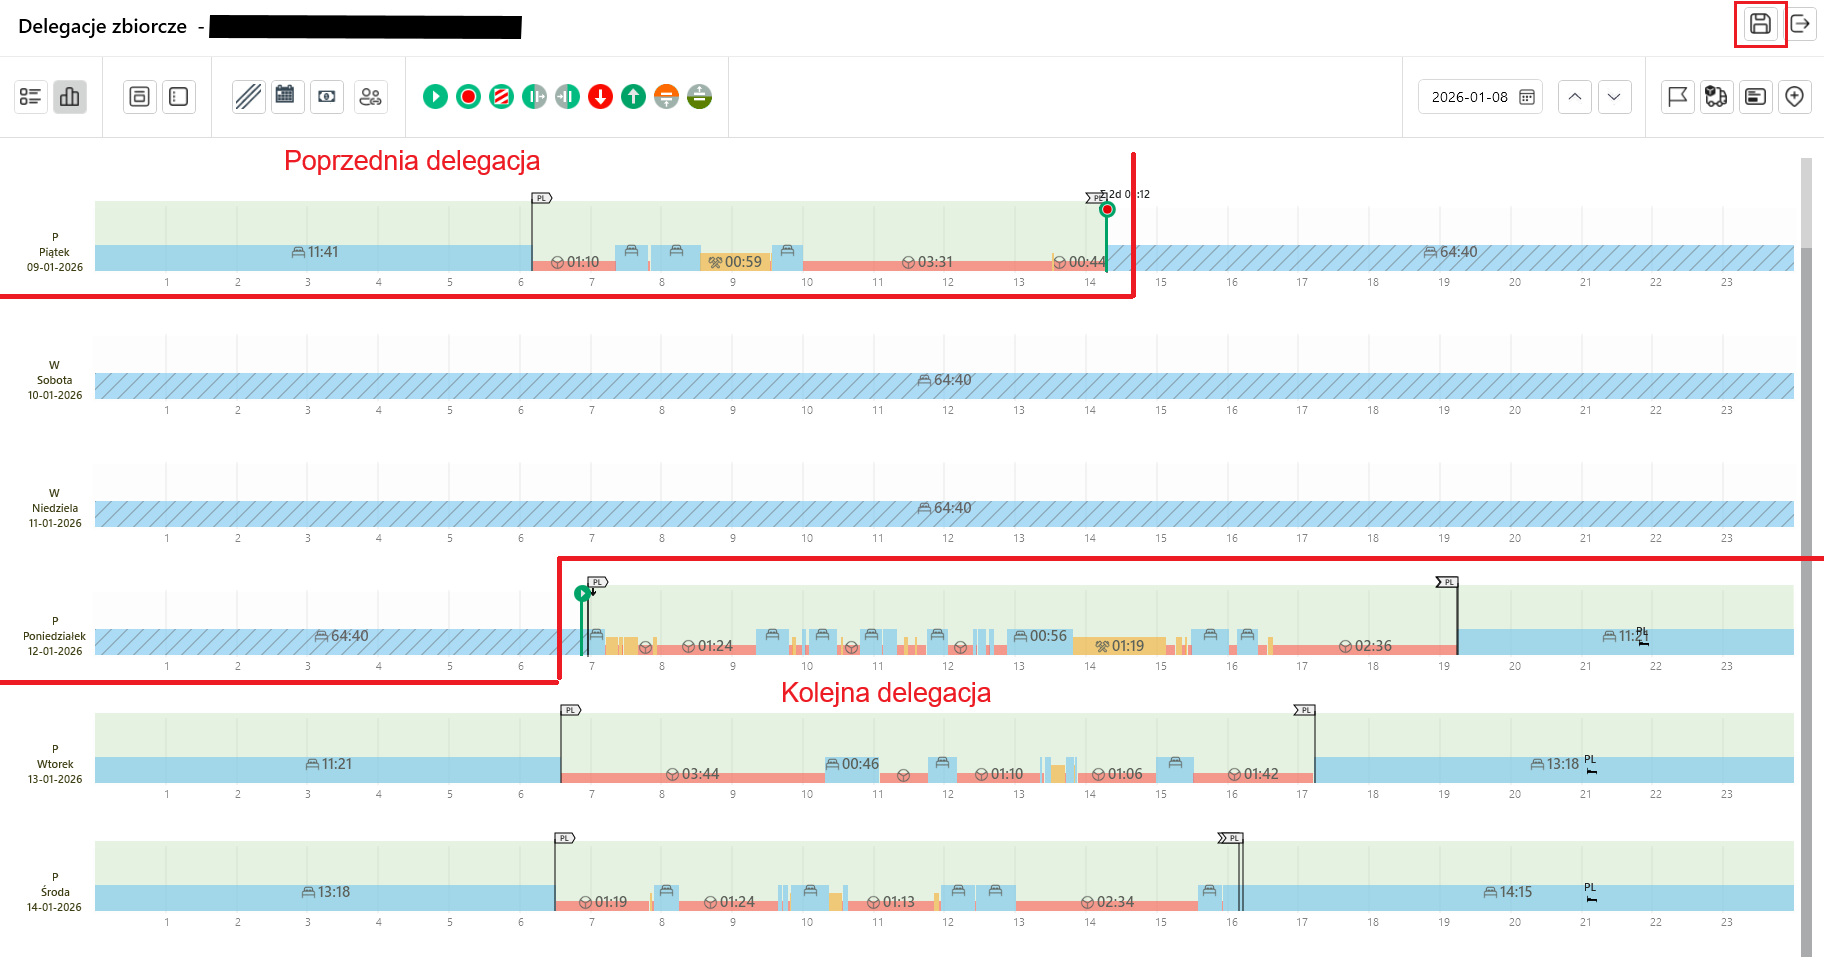
Task: Click the flag icon in the right toolbar
Action: [1678, 97]
